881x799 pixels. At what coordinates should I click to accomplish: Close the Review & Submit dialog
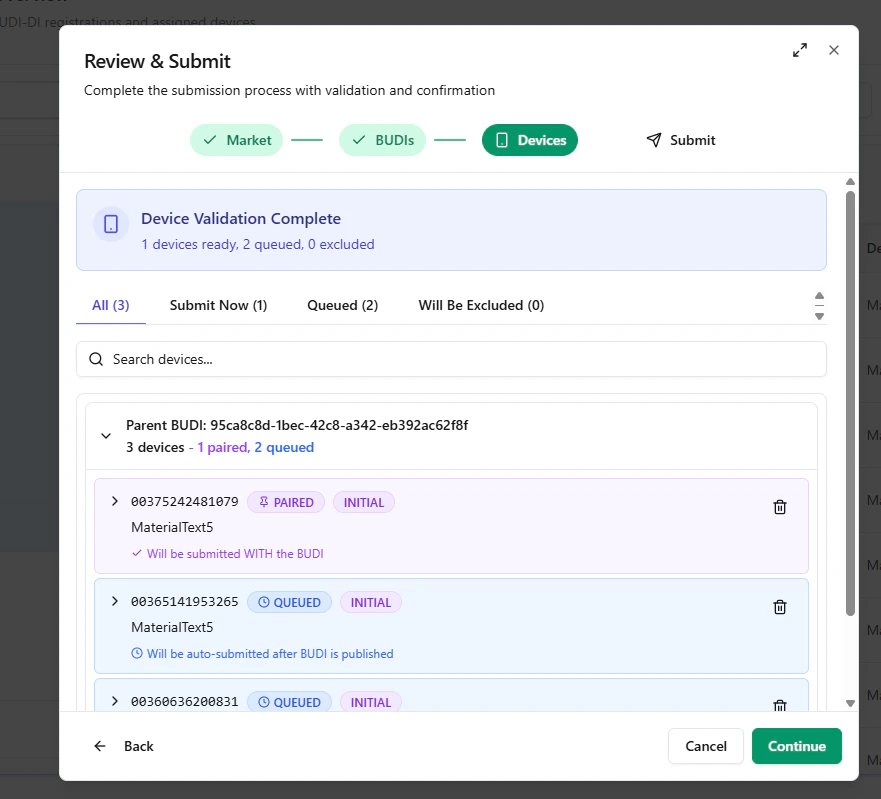point(834,50)
